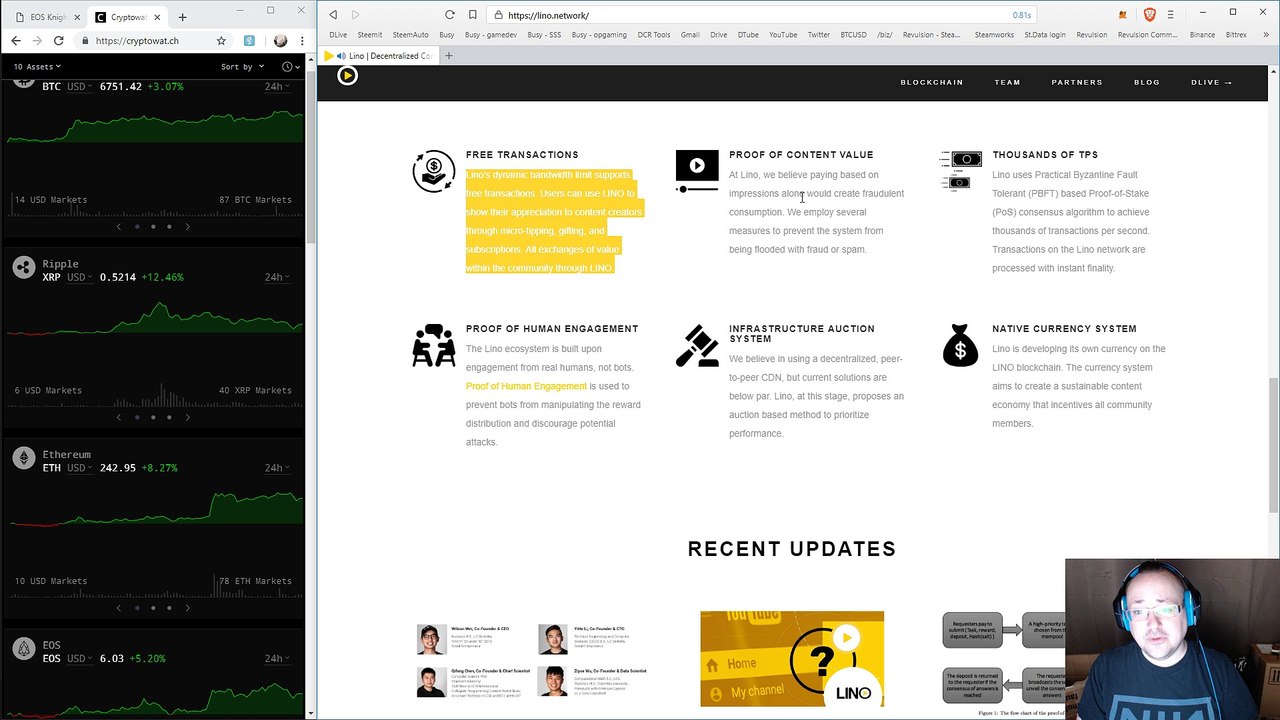The width and height of the screenshot is (1280, 720).
Task: Open the Binance bookmark
Action: point(1202,35)
